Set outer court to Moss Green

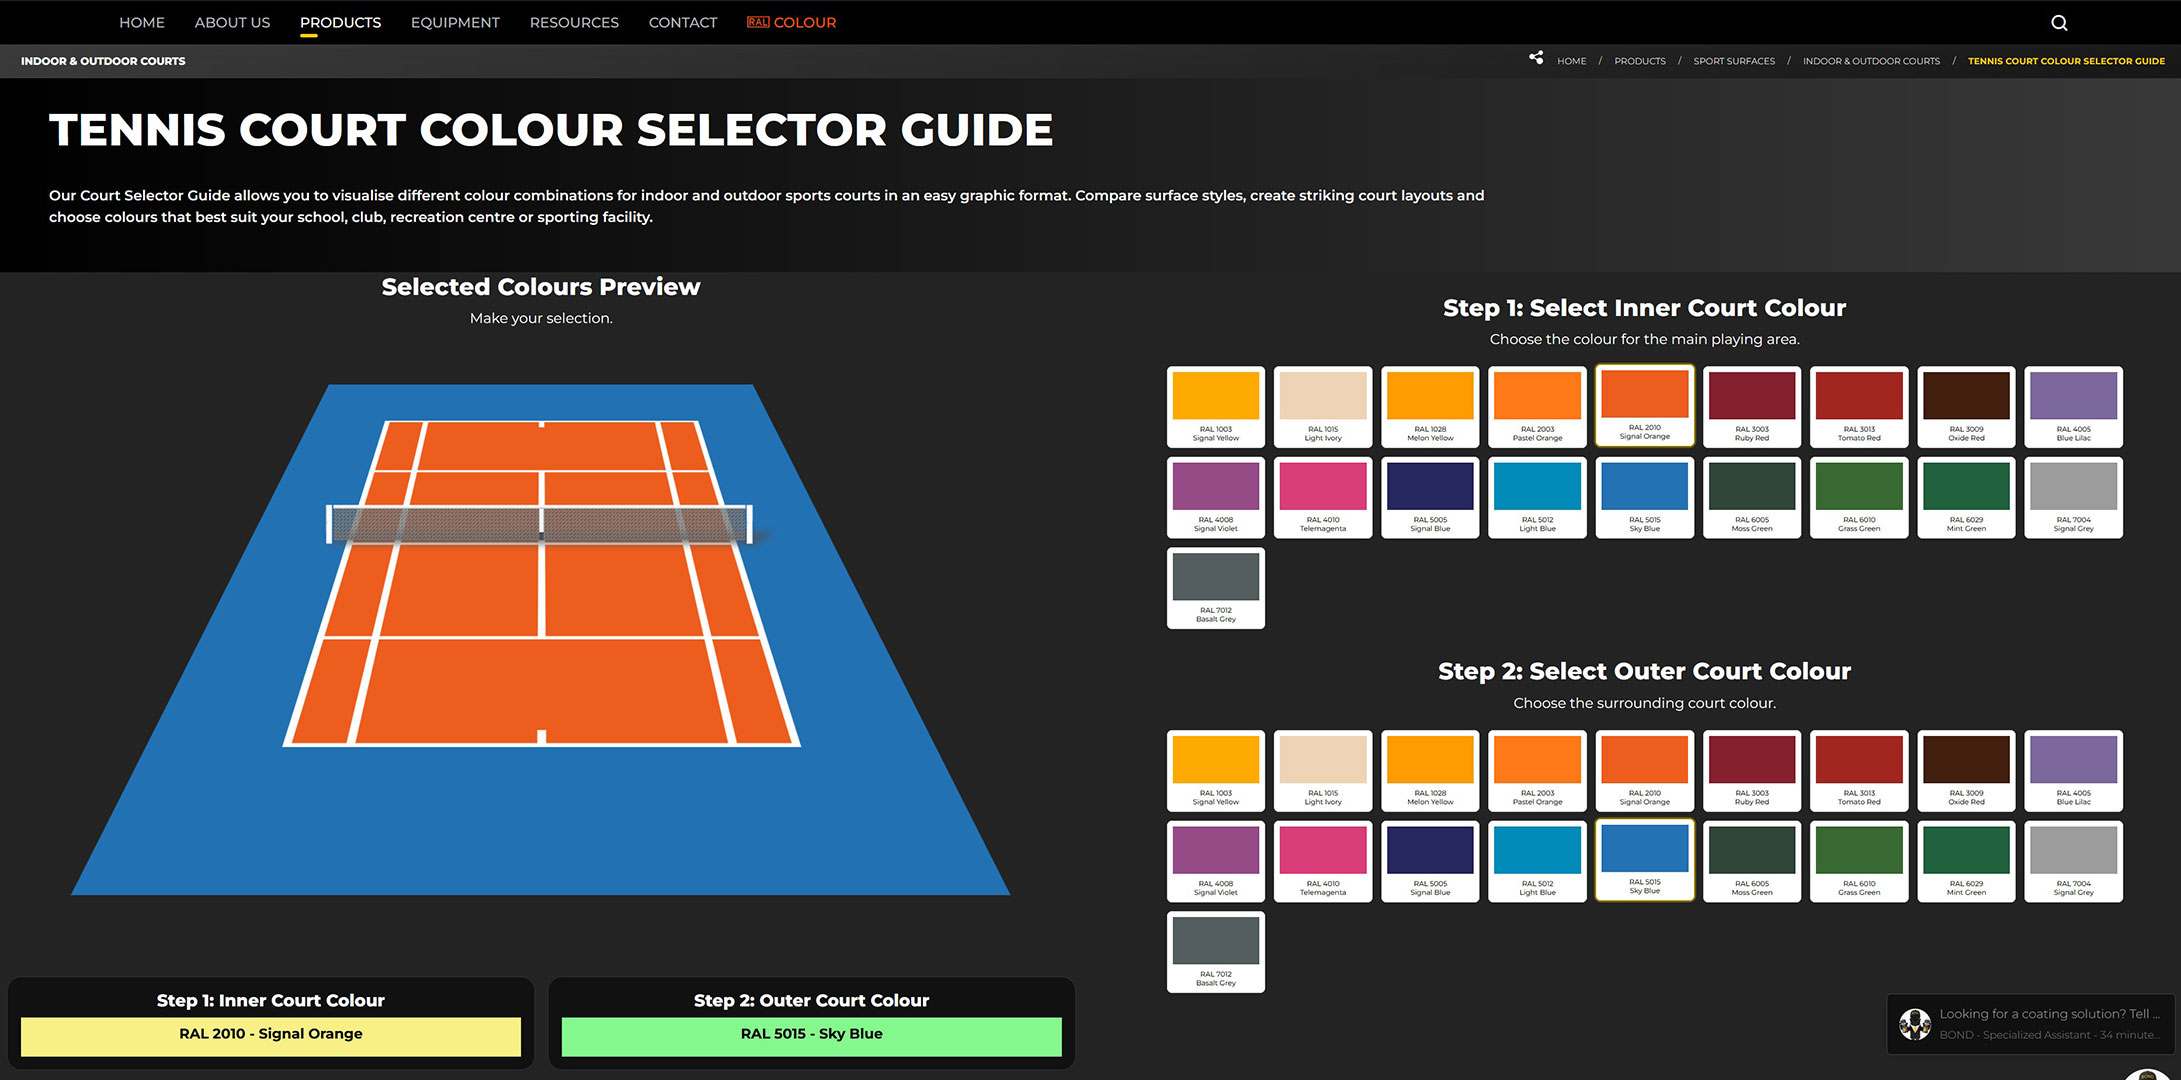tap(1752, 862)
